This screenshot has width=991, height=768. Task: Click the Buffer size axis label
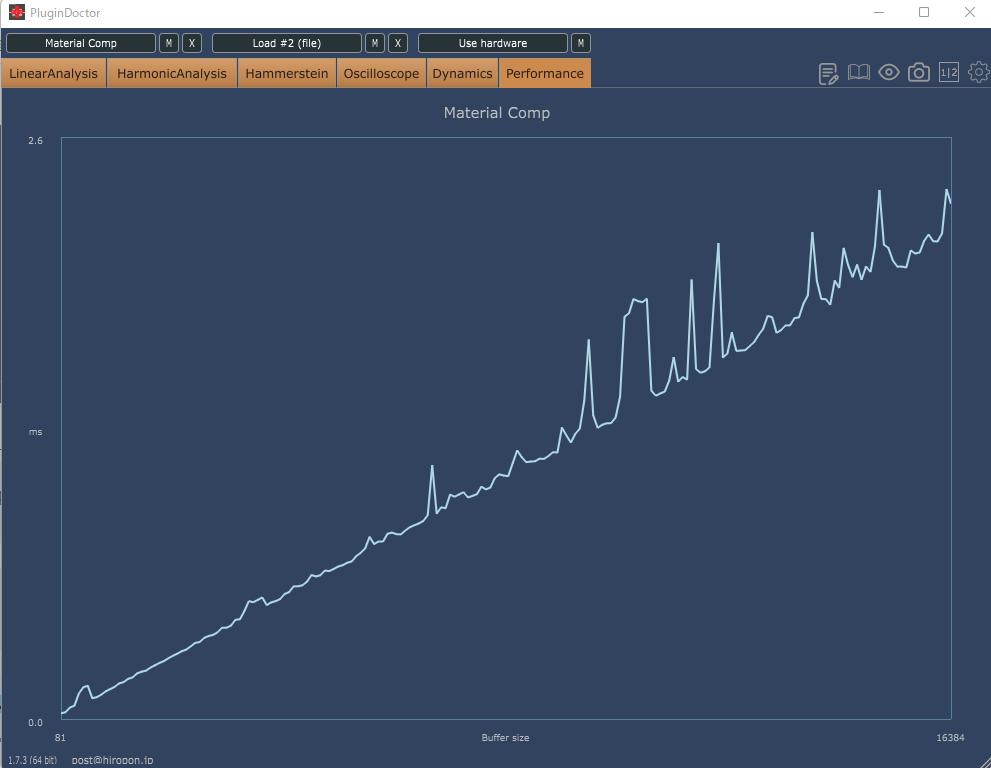(506, 738)
